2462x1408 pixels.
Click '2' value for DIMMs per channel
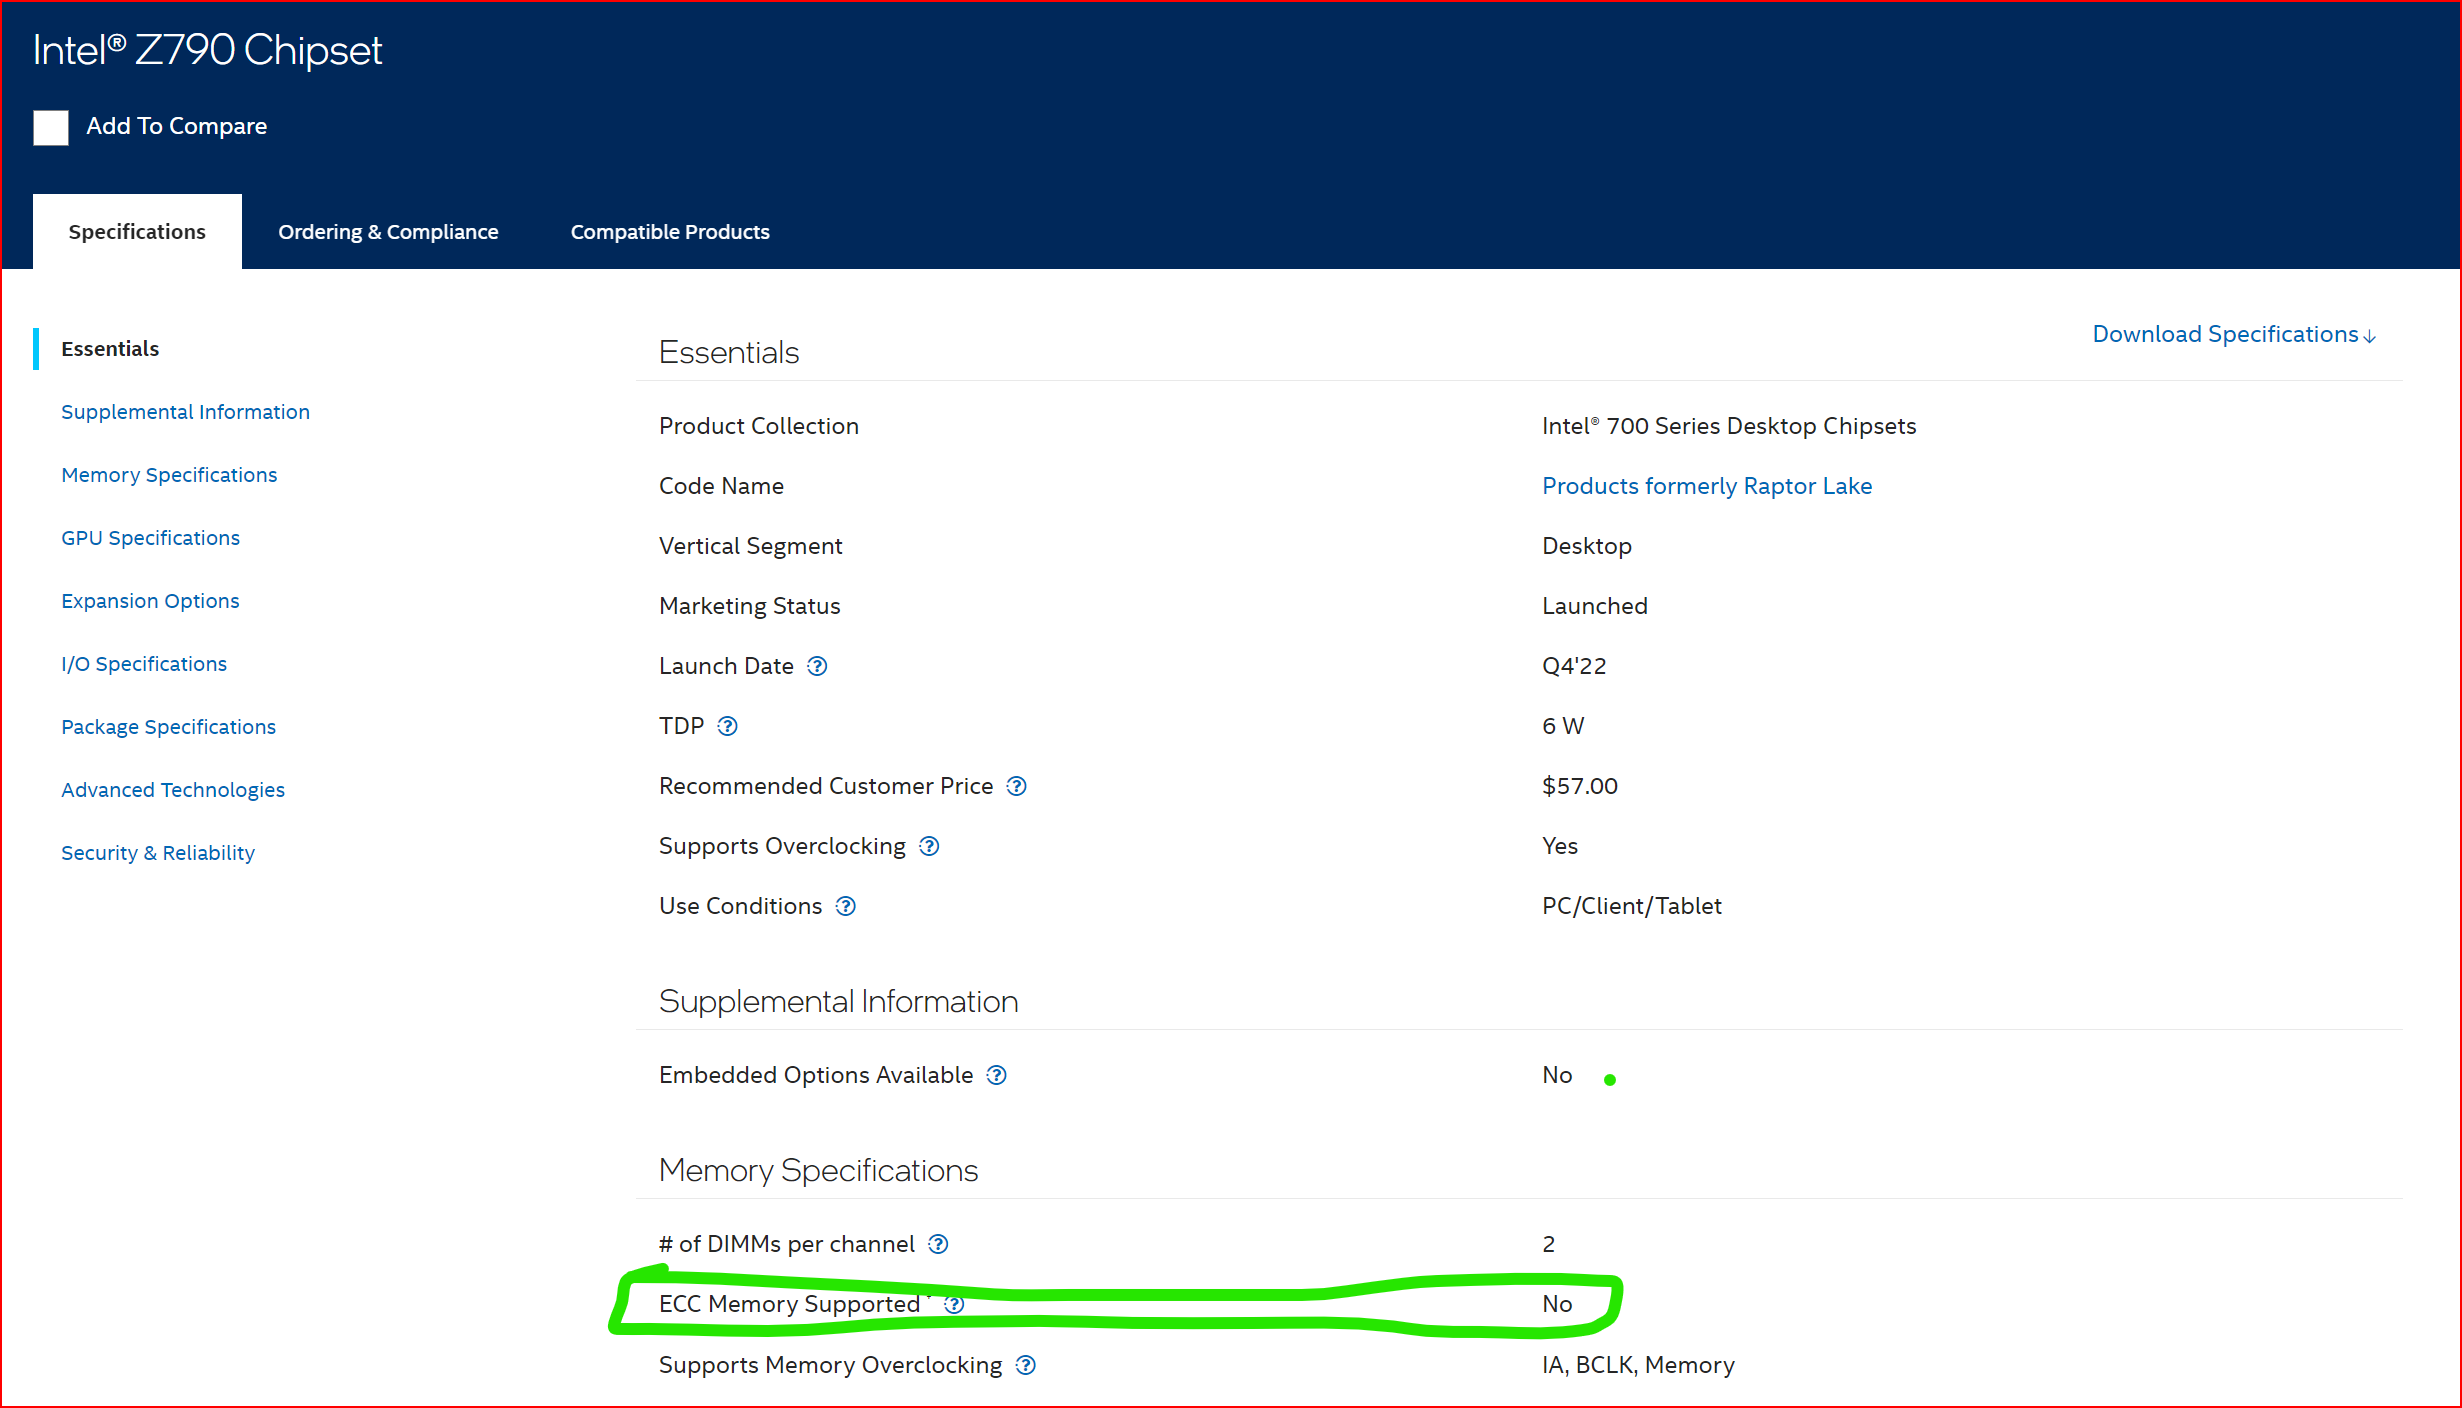pos(1549,1244)
